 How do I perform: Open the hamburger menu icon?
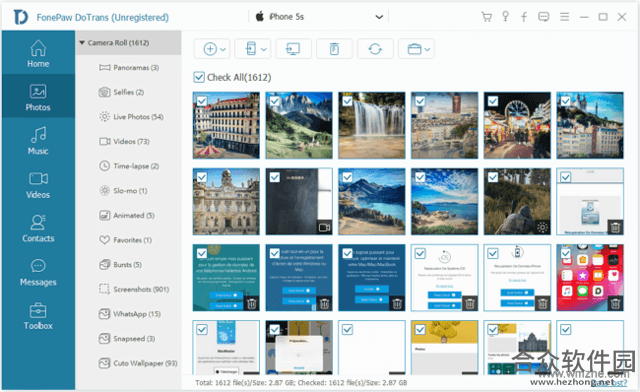pos(564,17)
